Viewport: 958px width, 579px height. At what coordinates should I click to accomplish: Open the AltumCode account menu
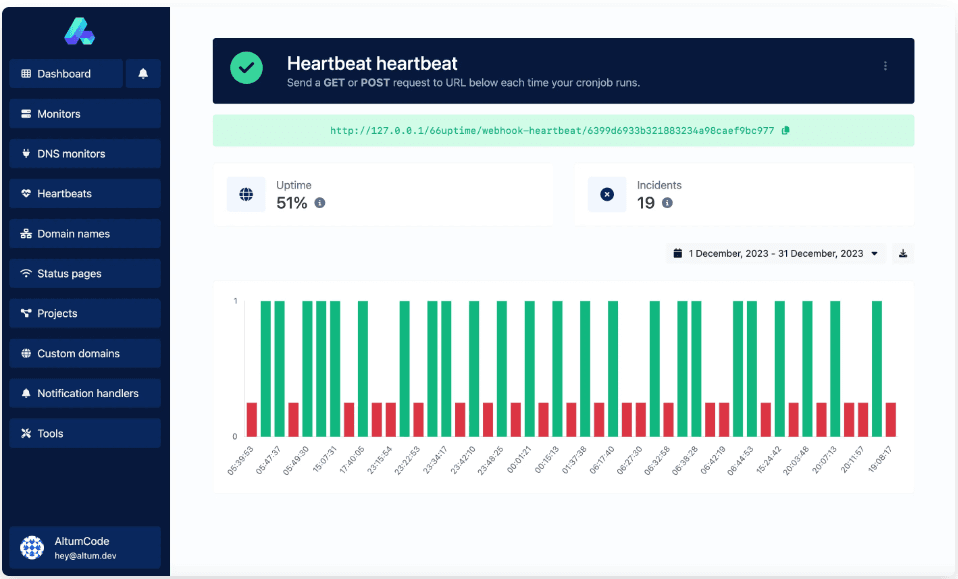pos(84,547)
